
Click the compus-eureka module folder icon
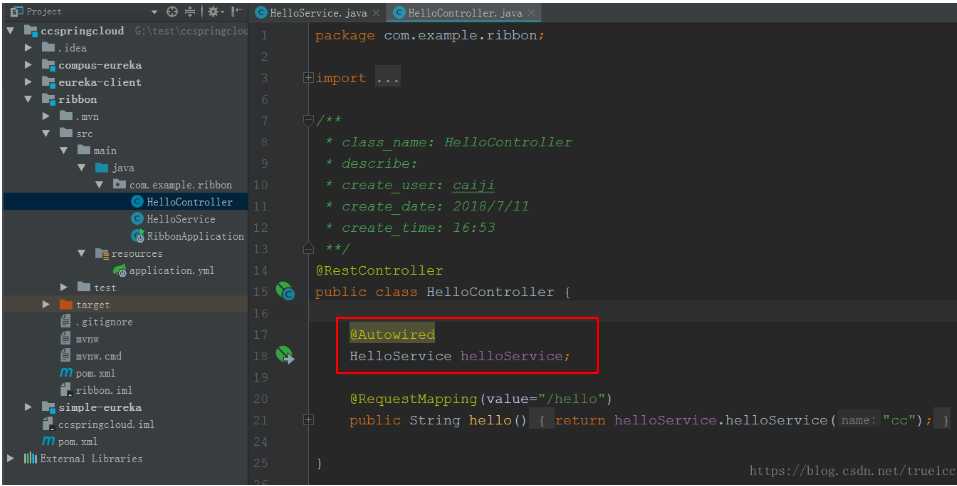pyautogui.click(x=48, y=65)
